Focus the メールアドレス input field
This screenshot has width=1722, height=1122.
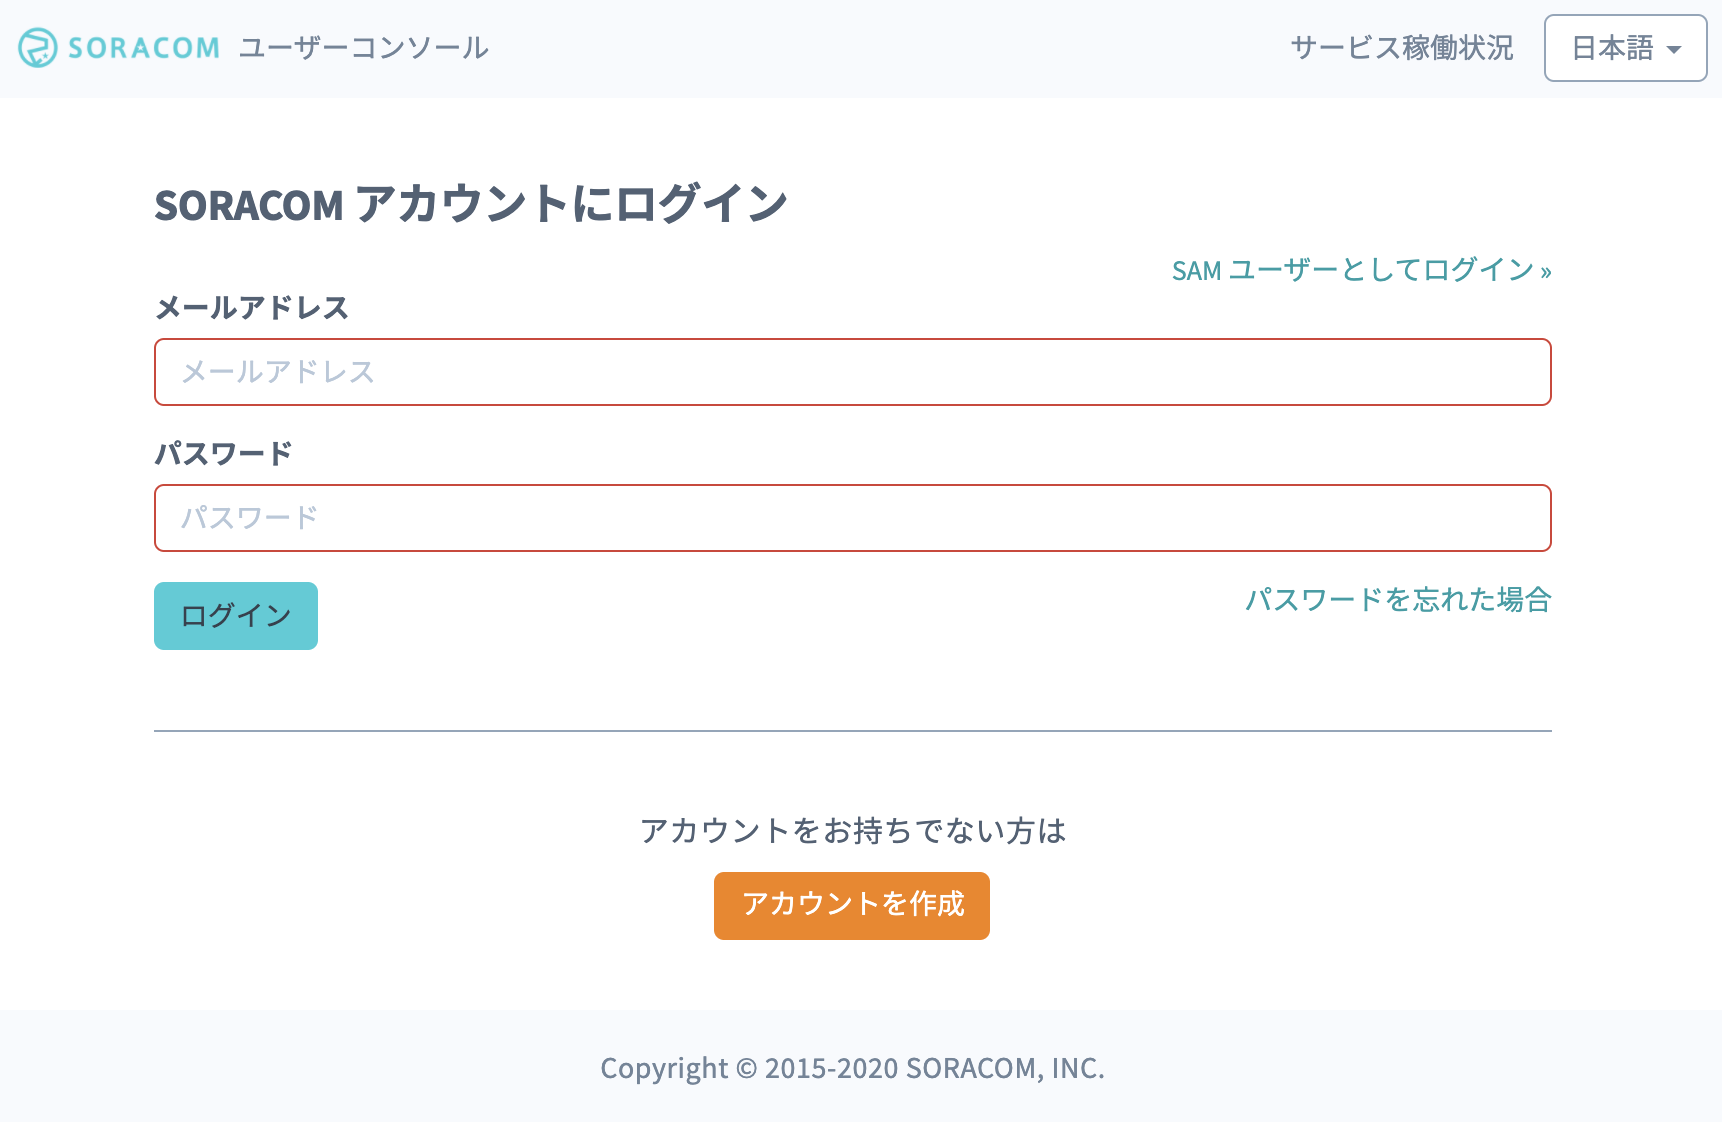(x=853, y=372)
